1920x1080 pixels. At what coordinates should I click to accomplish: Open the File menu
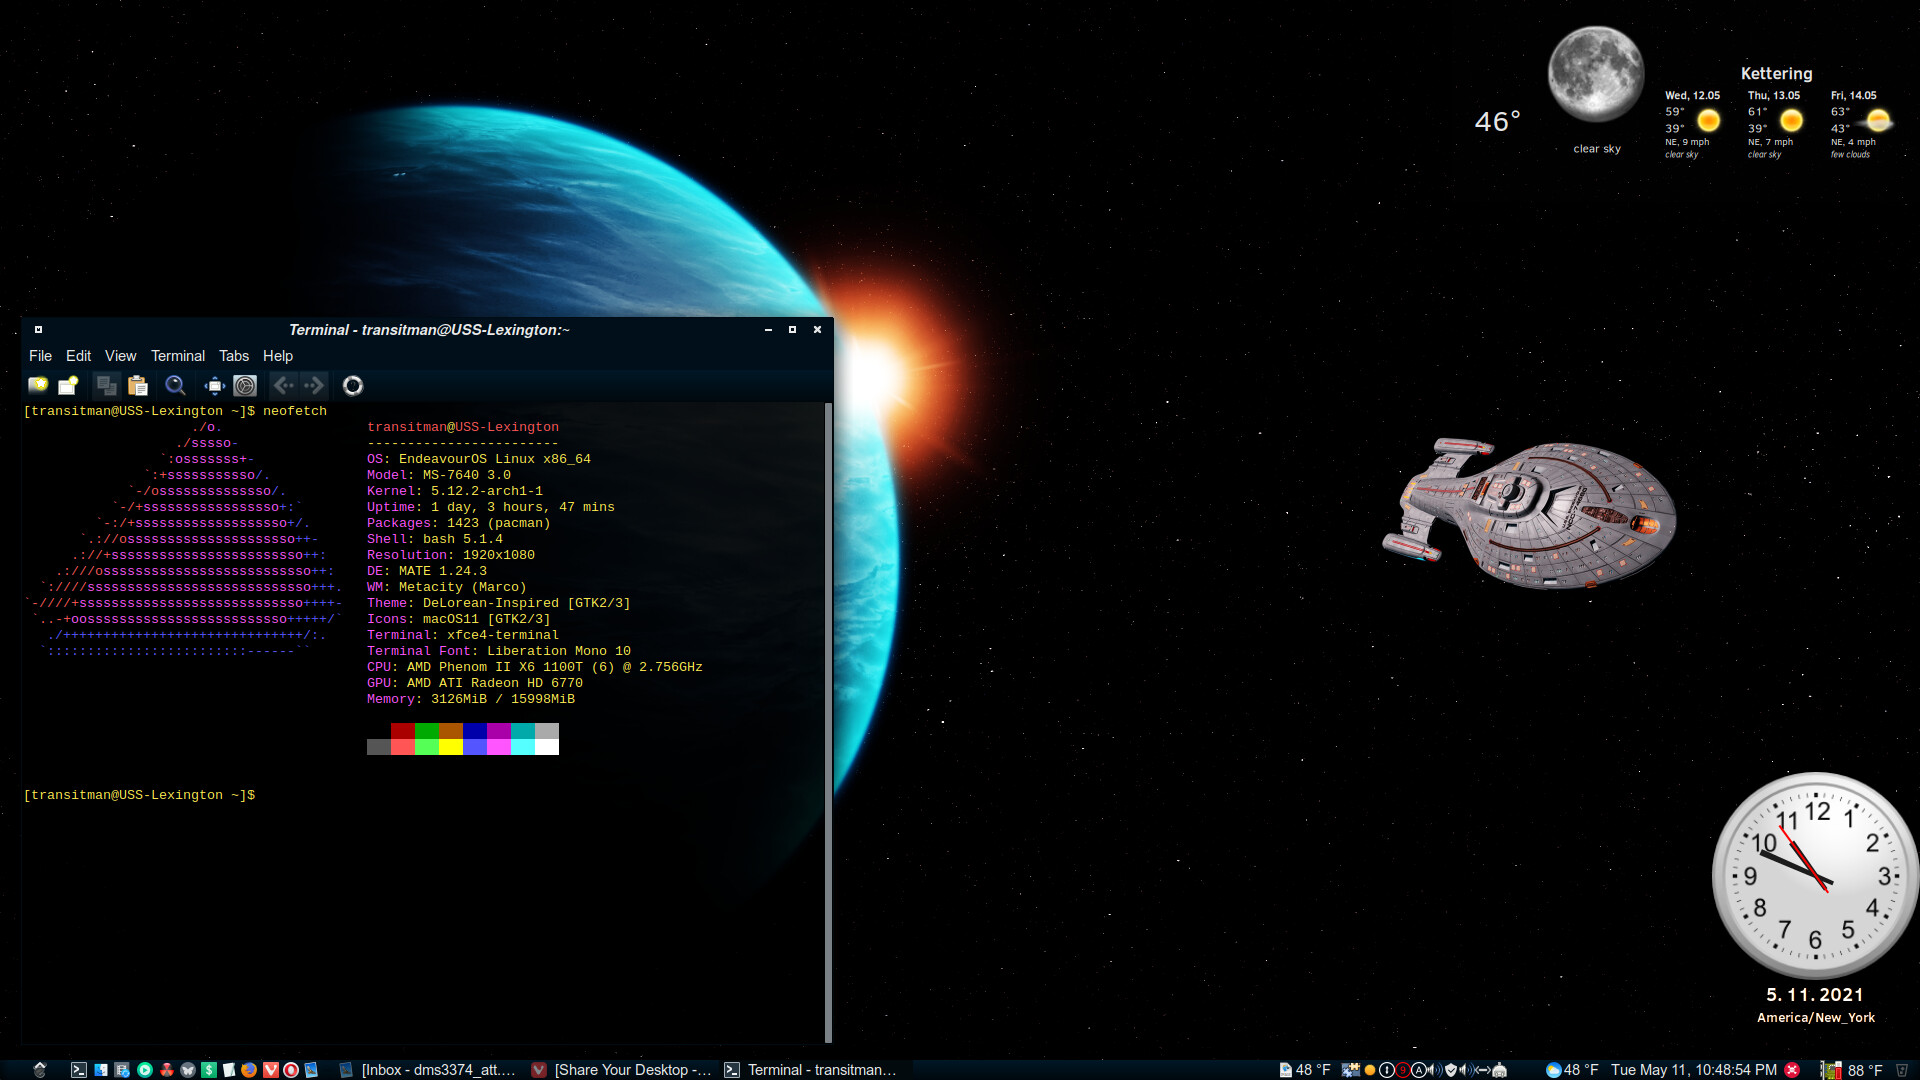pos(40,356)
